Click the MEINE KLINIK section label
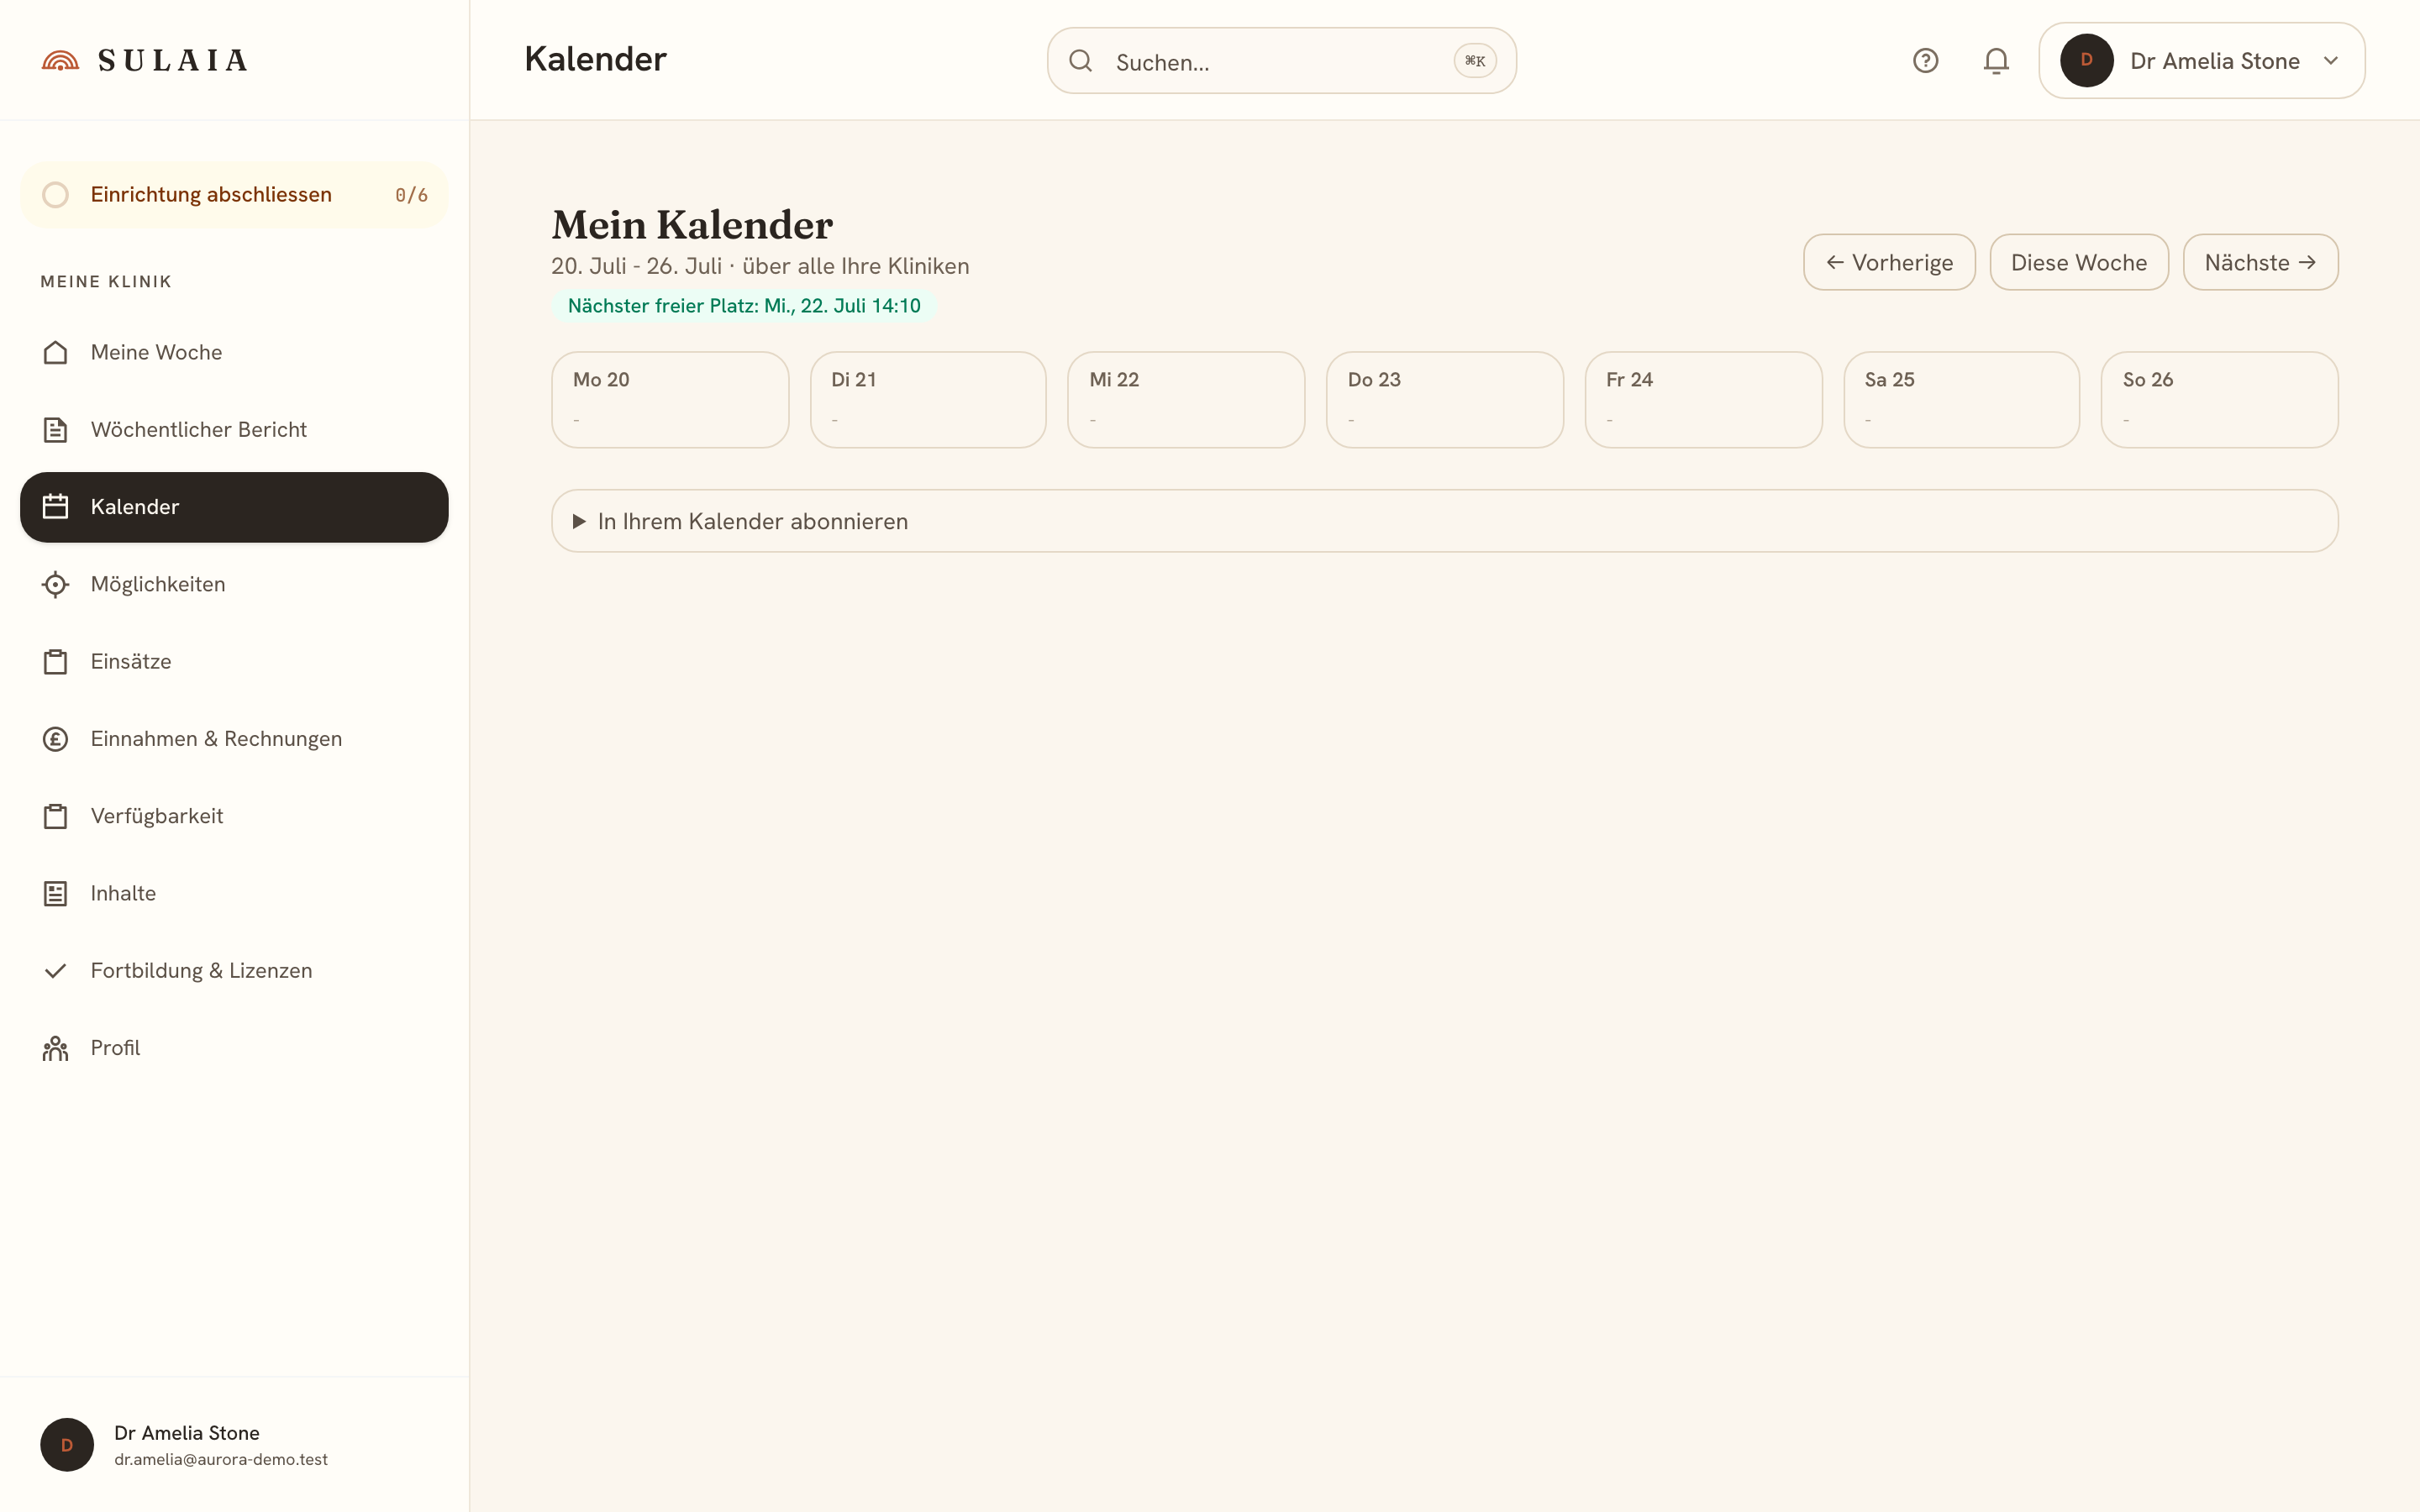 [x=106, y=282]
